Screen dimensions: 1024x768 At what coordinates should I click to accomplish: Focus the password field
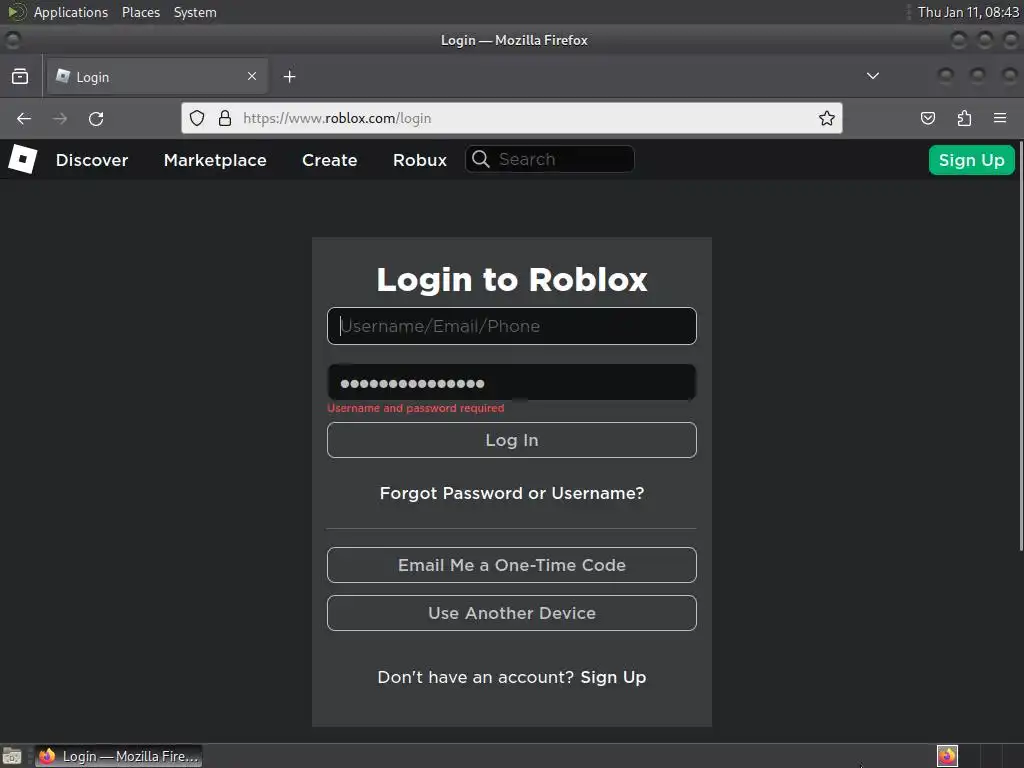[x=512, y=383]
